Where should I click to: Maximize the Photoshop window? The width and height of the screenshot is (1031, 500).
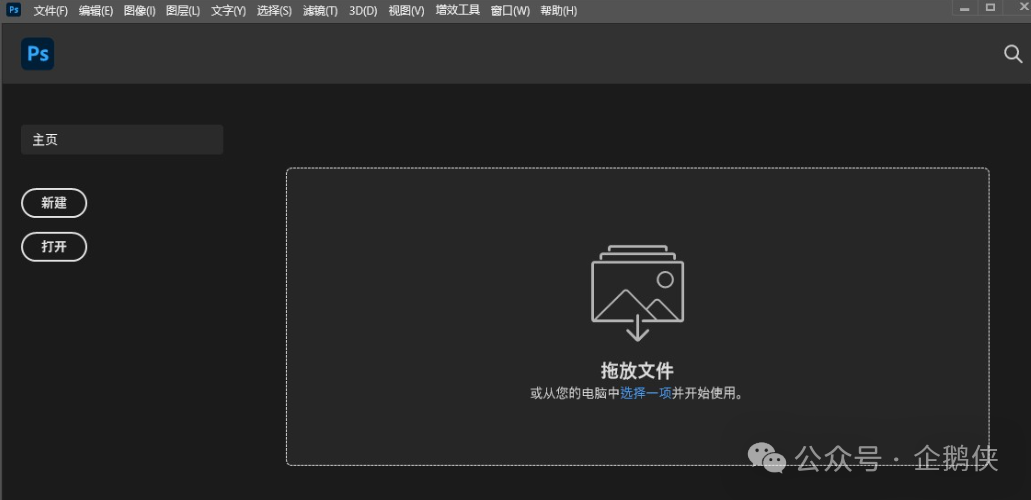click(x=990, y=8)
